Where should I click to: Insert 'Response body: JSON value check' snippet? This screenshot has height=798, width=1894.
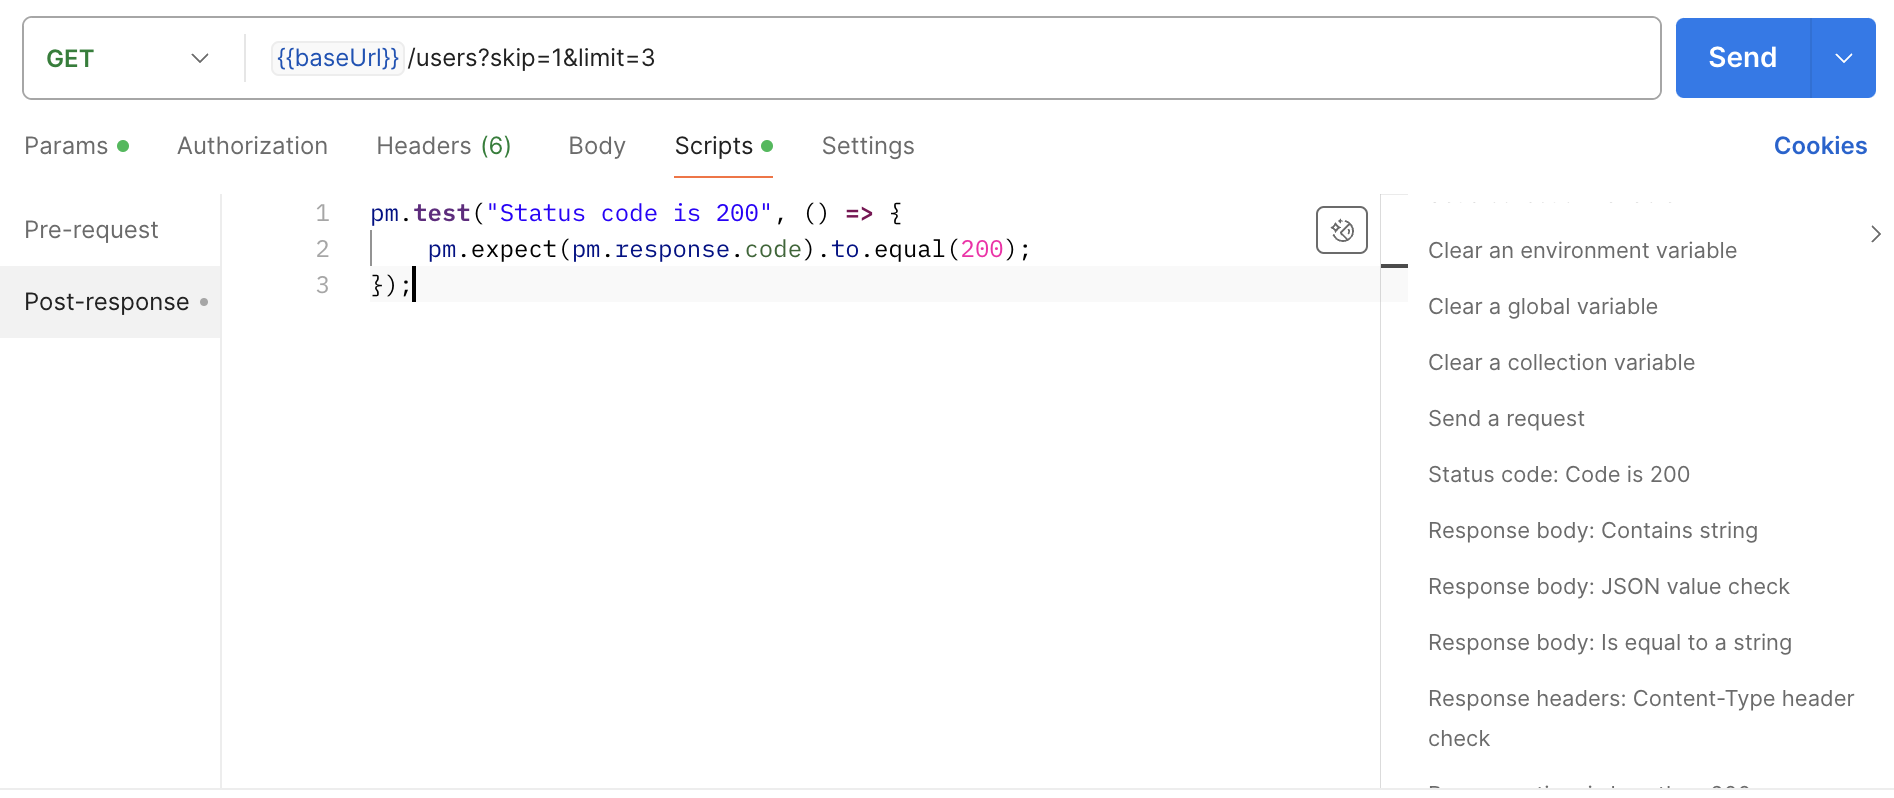1608,587
